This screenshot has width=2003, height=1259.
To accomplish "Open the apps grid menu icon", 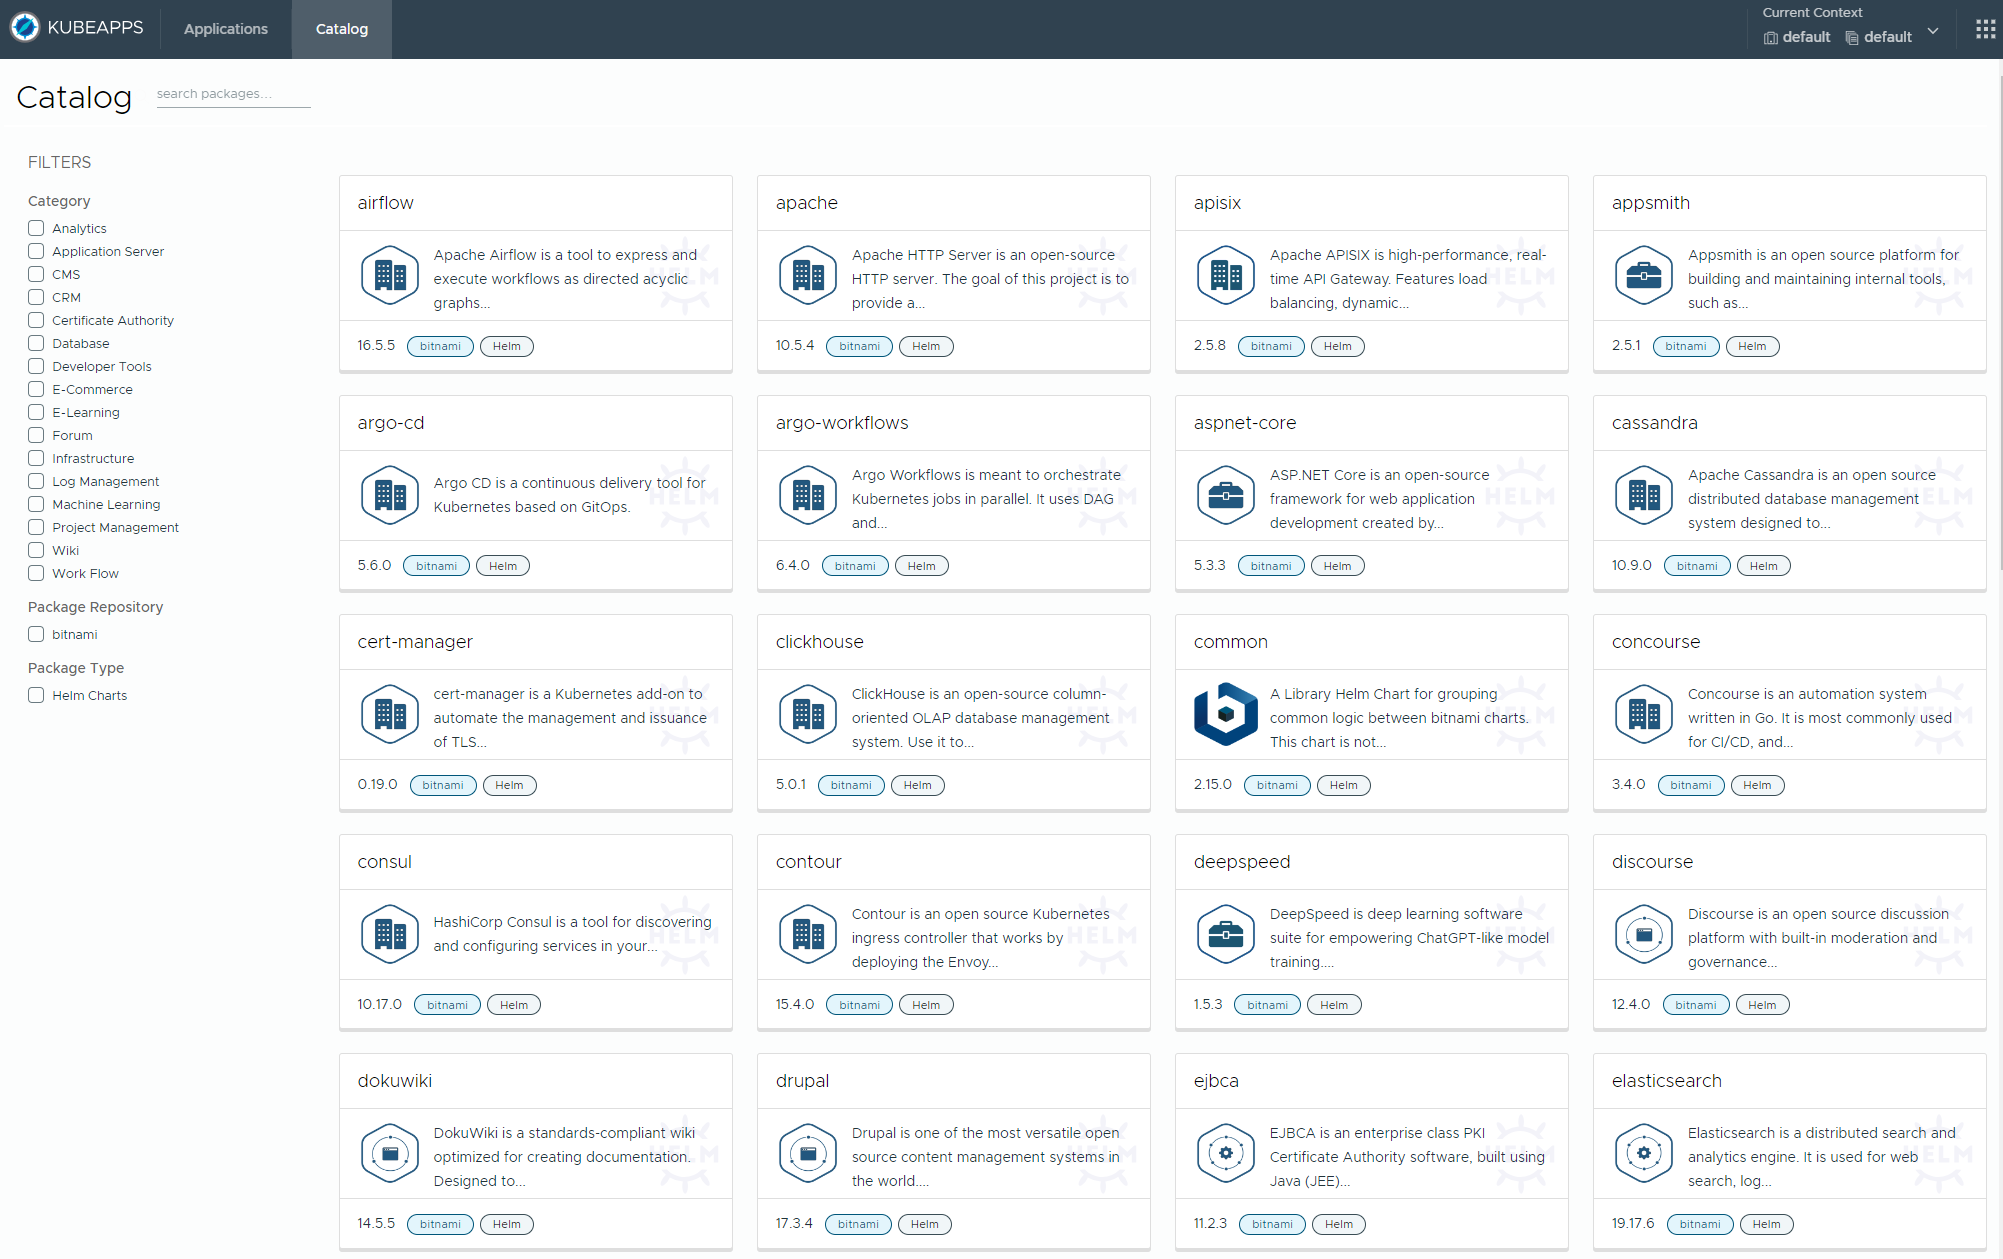I will pos(1985,29).
